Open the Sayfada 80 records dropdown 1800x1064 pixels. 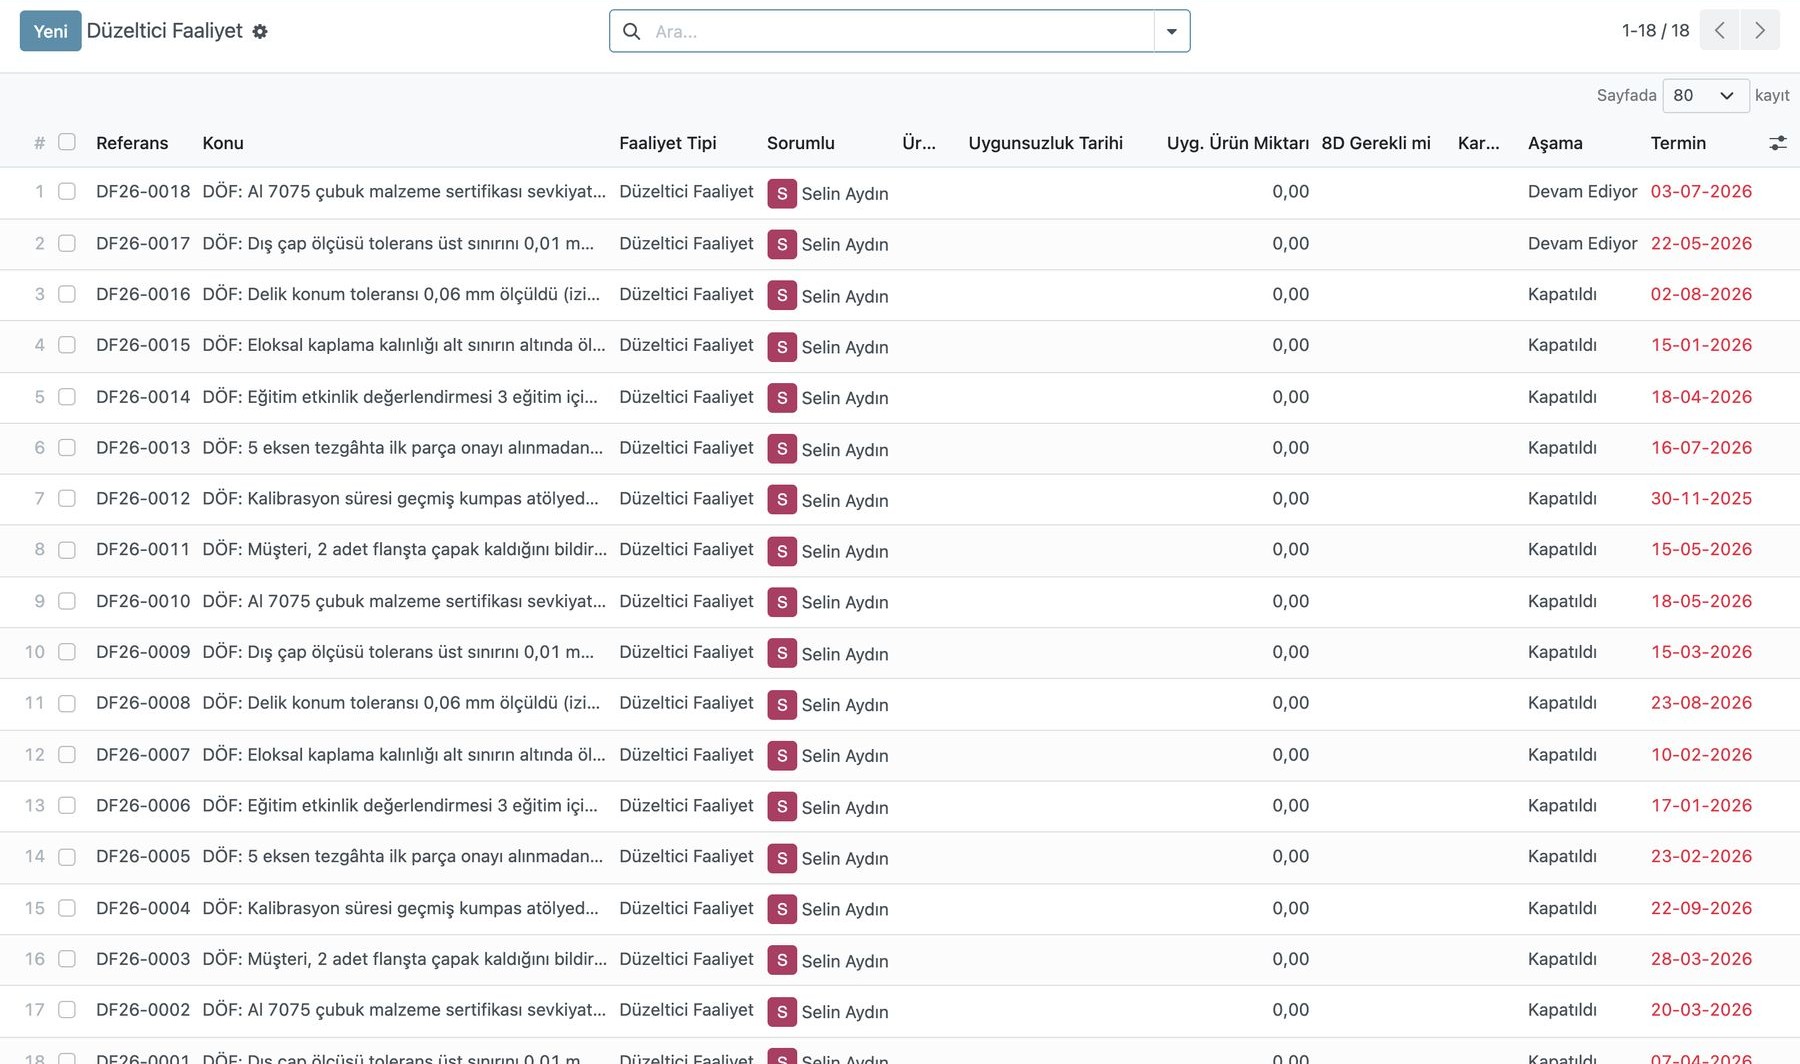(1705, 95)
